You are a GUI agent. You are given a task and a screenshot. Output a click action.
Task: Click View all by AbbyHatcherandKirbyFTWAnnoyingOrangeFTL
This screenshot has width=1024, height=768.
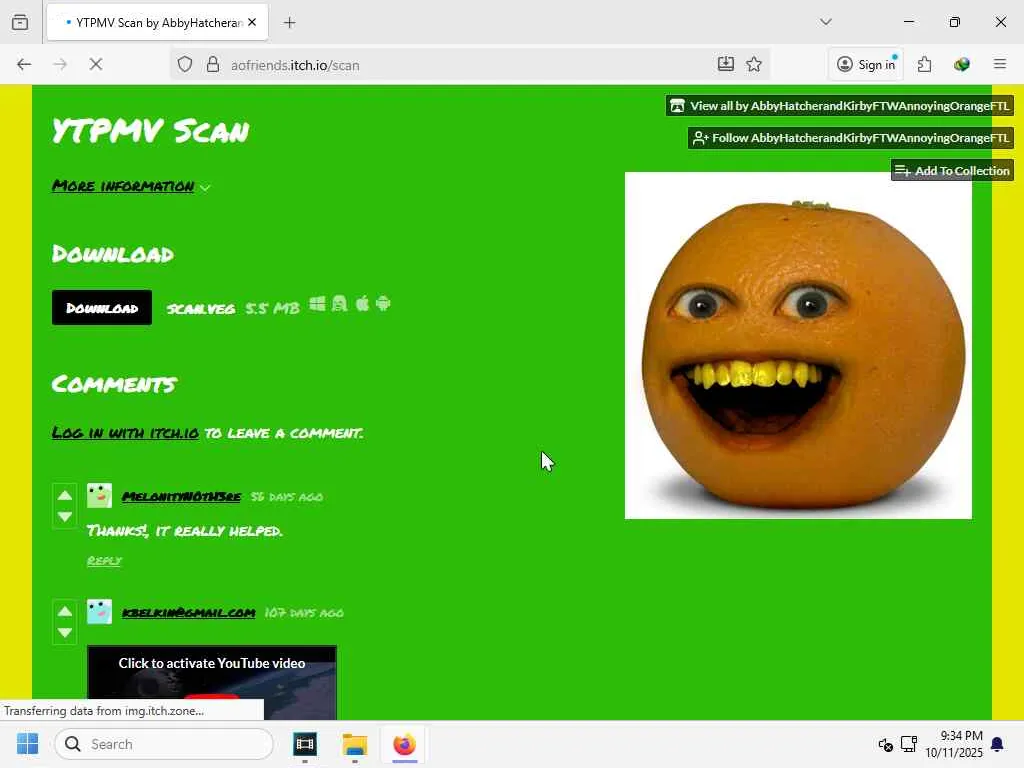point(839,106)
